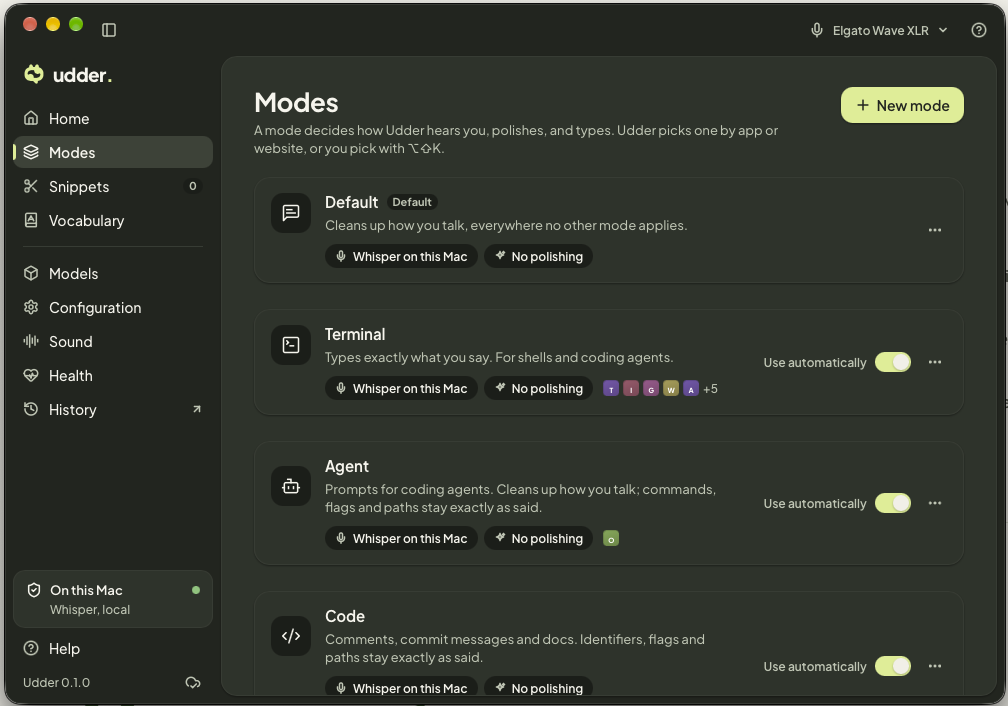Open Models in the sidebar
The width and height of the screenshot is (1008, 706).
113,273
